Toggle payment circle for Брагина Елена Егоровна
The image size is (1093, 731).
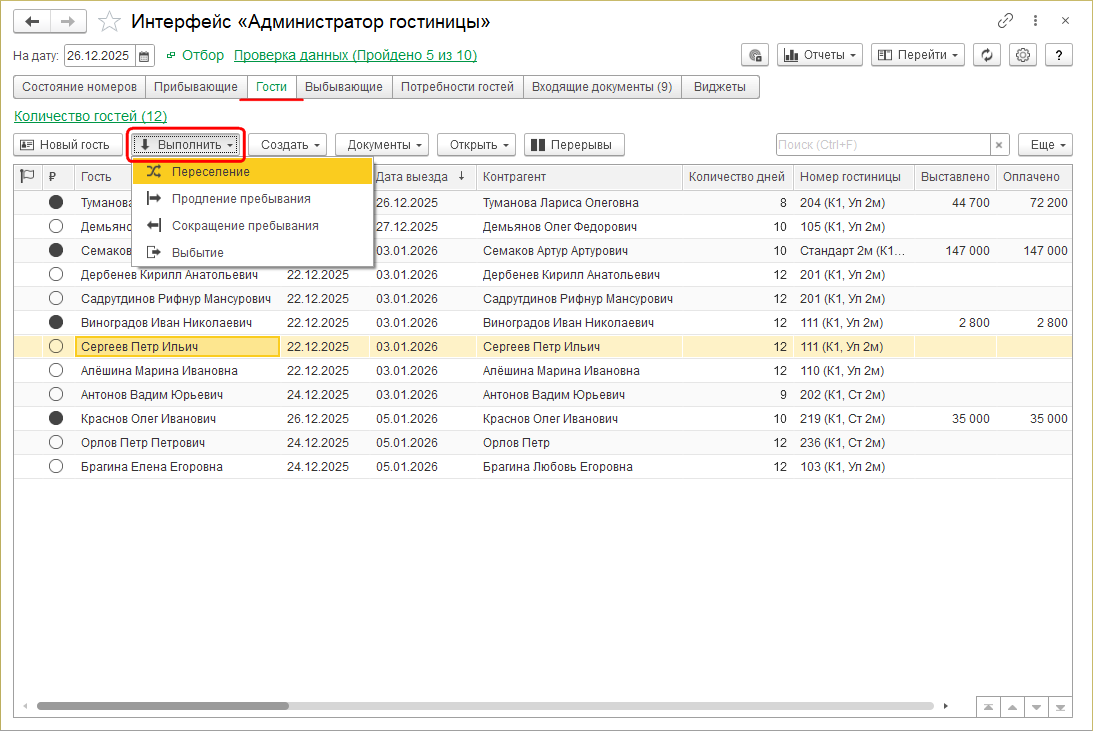pos(56,466)
